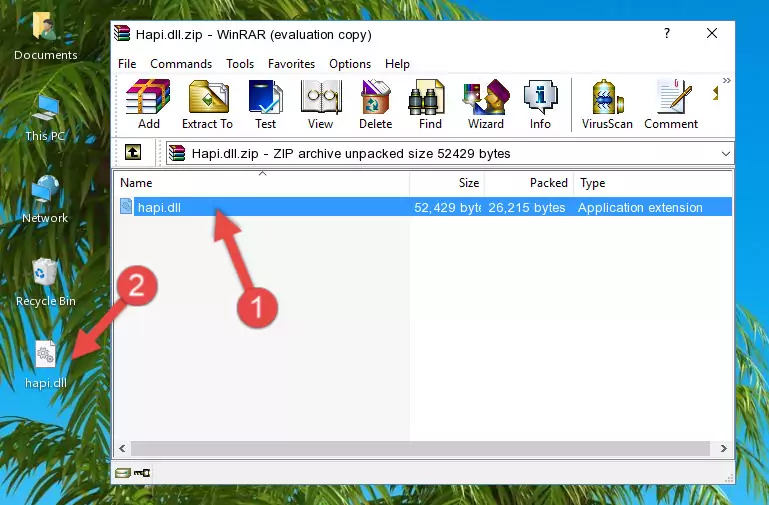Viewport: 769px width, 505px height.
Task: Click the title bar help question mark
Action: coord(666,33)
